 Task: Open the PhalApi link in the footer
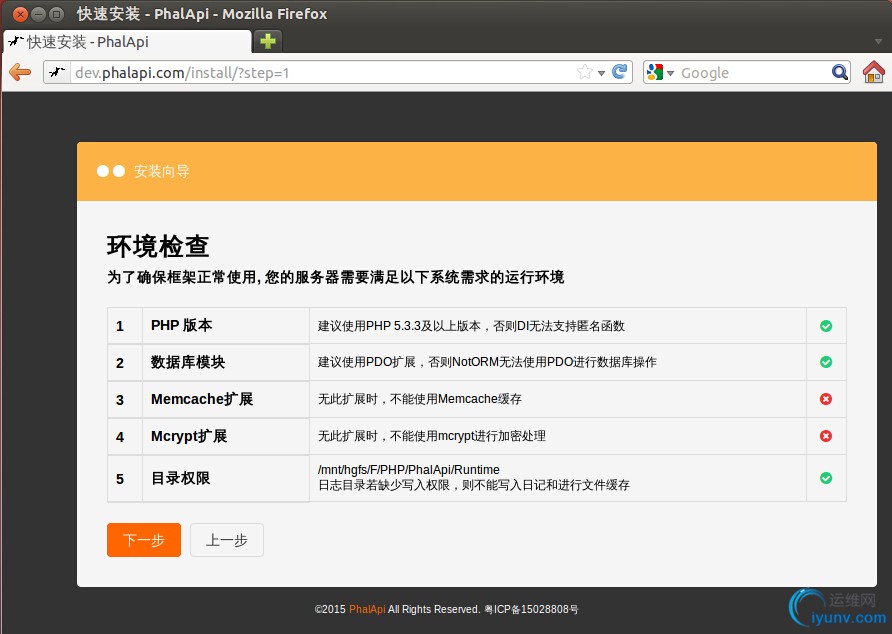(367, 609)
